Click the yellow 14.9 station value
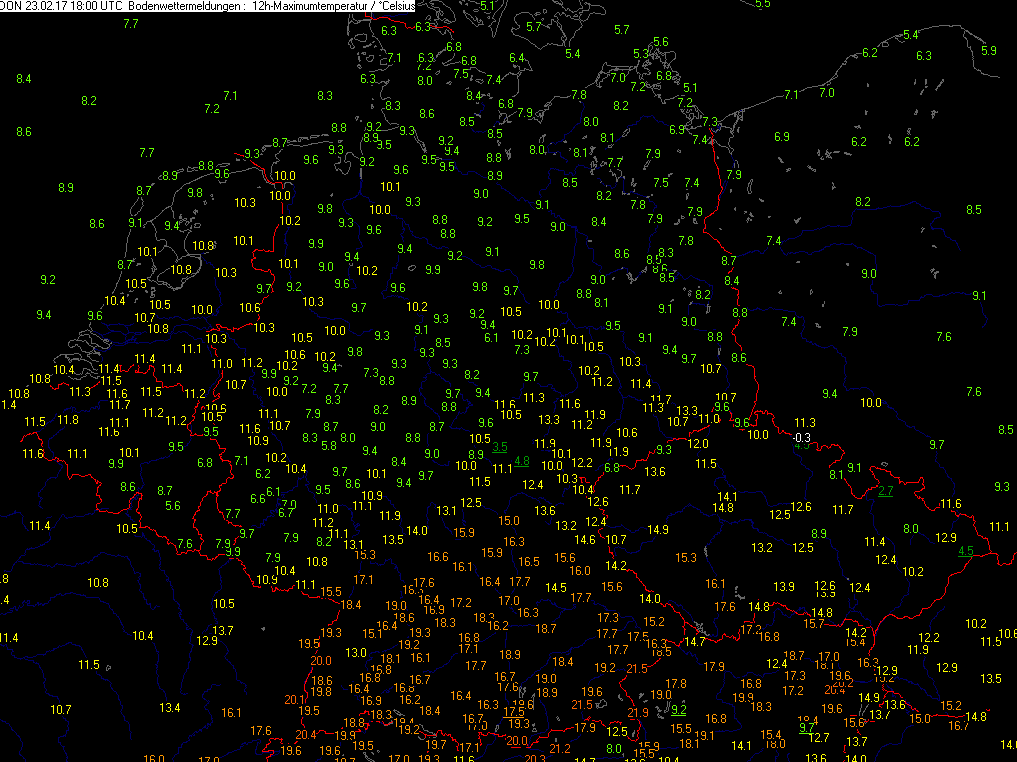This screenshot has width=1017, height=762. coord(657,529)
